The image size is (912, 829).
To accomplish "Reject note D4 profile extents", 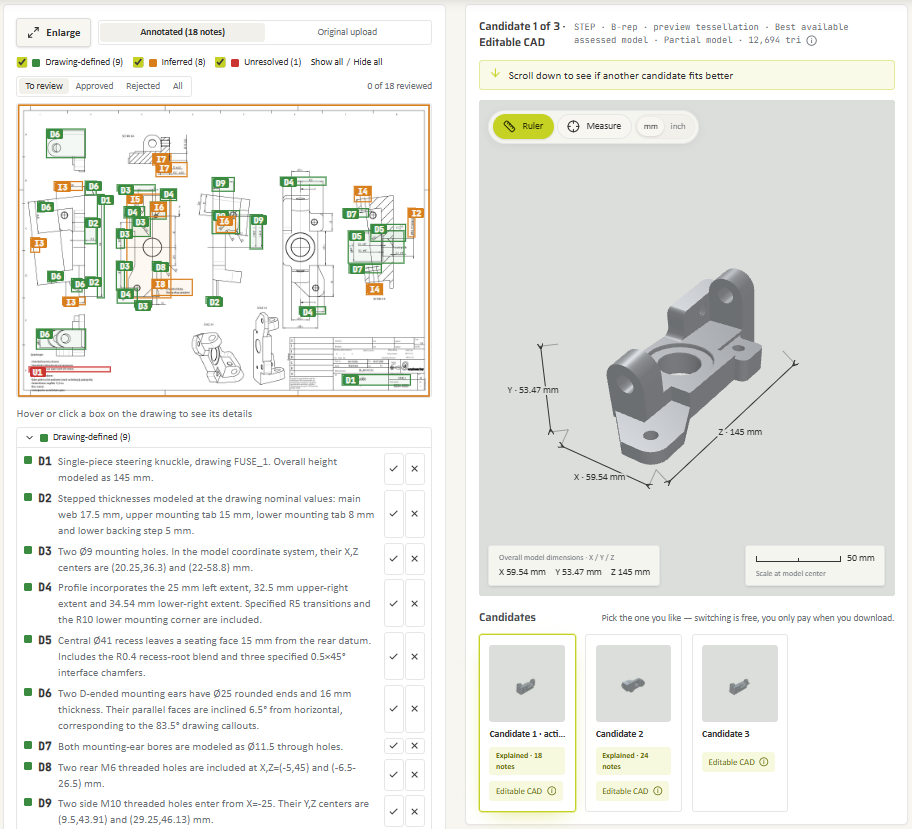I will tap(415, 604).
